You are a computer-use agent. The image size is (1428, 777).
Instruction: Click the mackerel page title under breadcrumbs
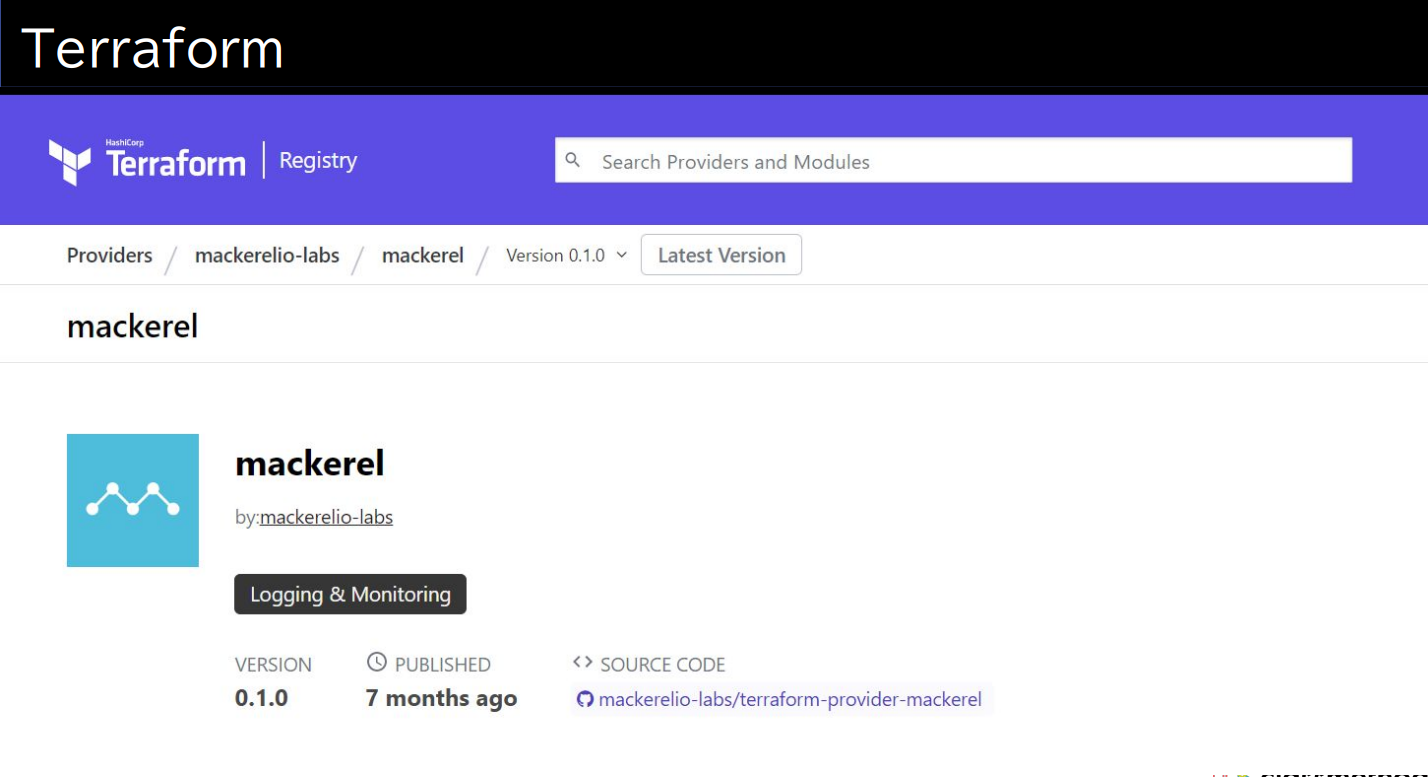133,326
